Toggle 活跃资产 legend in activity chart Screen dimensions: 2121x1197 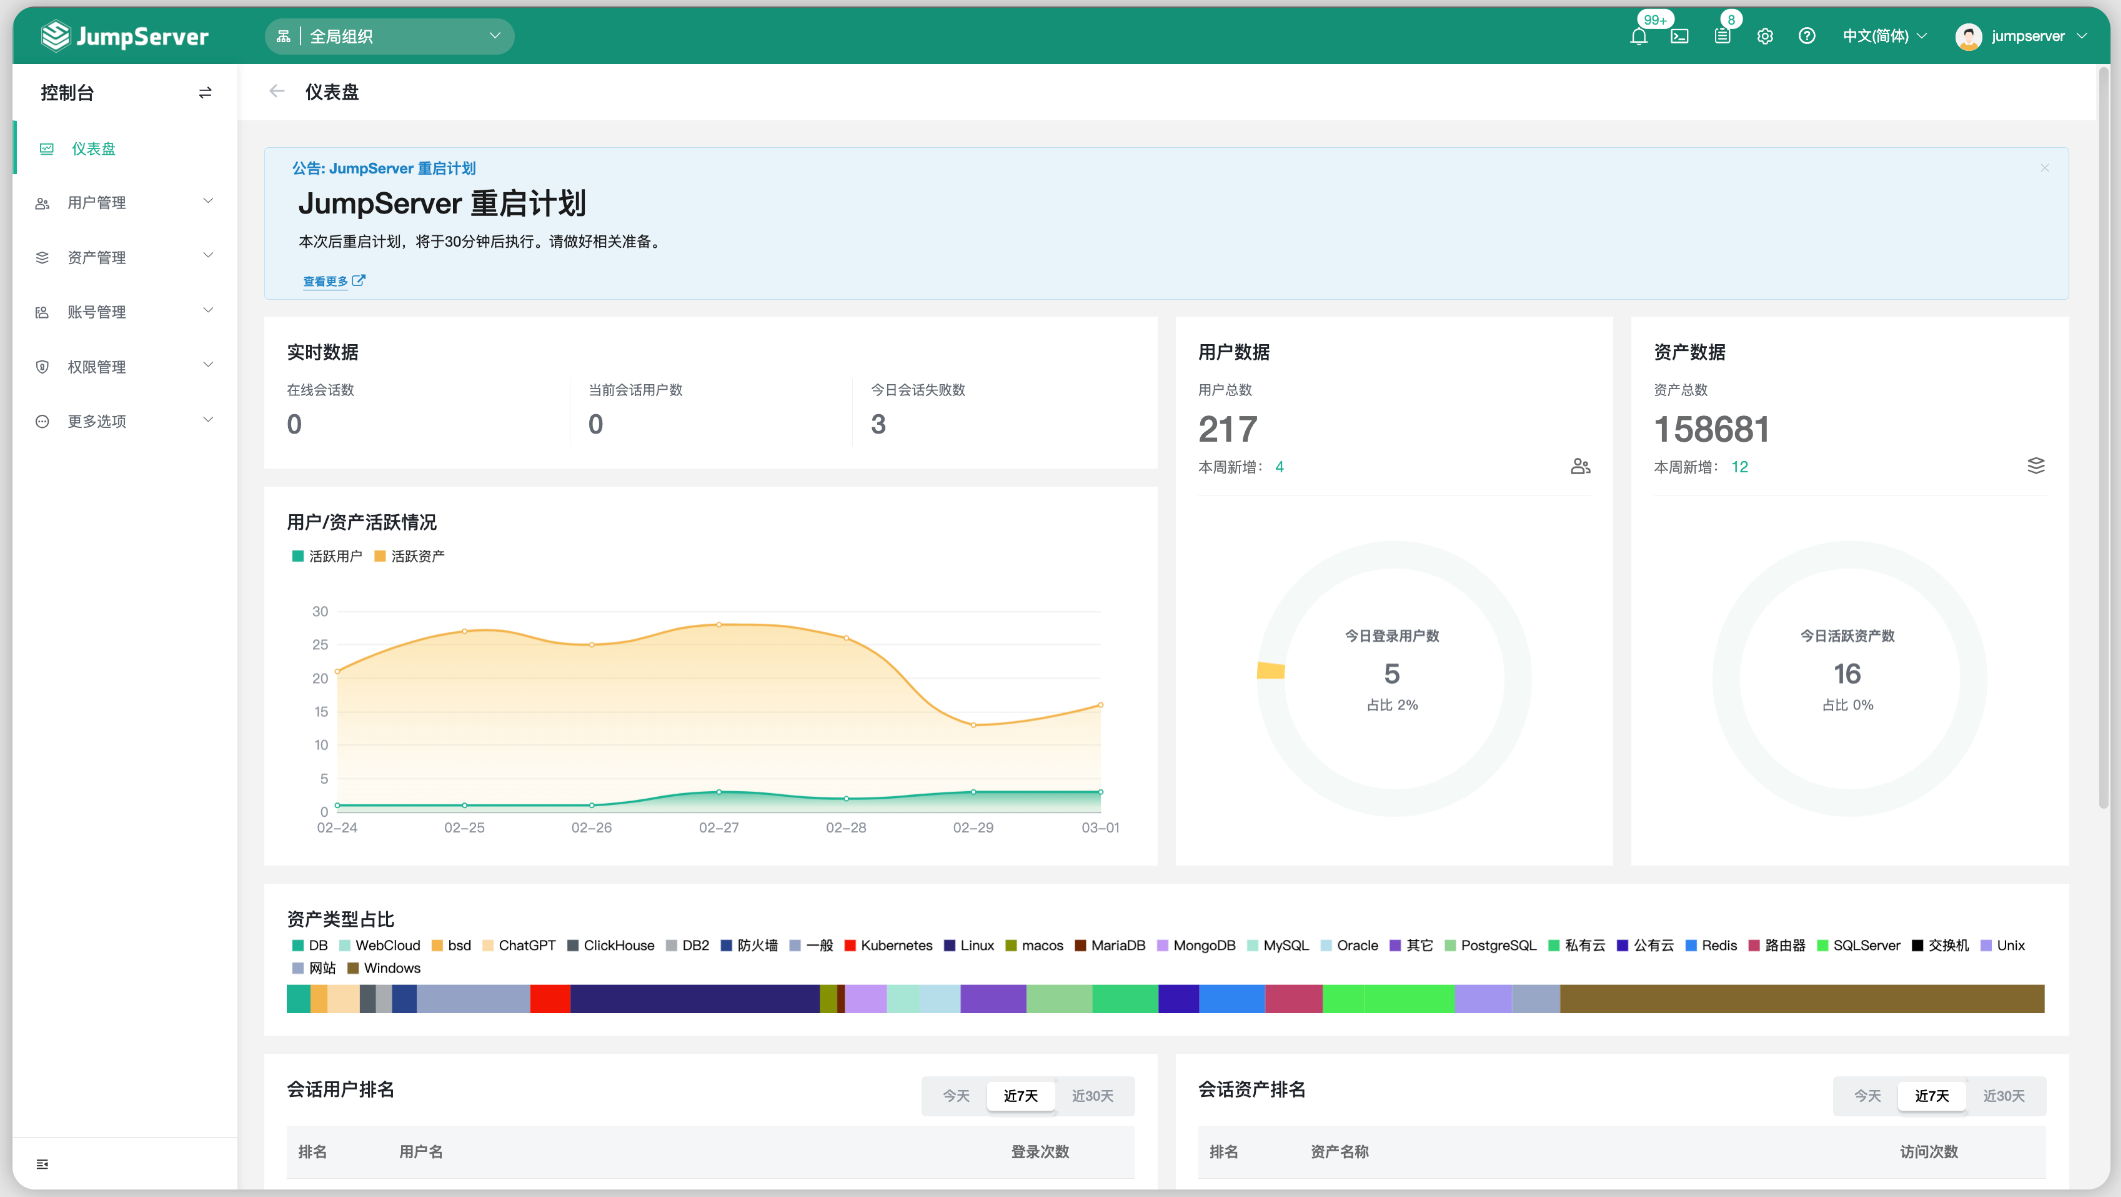409,556
